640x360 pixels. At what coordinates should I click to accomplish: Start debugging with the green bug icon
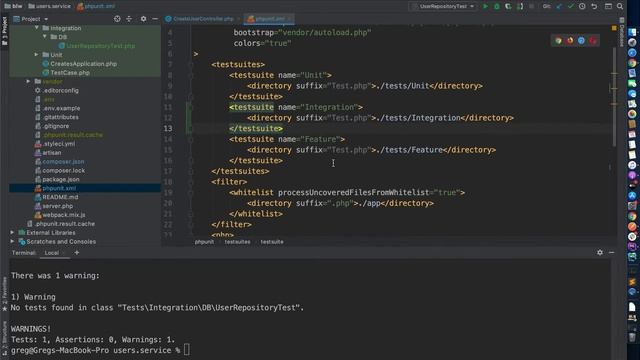[497, 6]
